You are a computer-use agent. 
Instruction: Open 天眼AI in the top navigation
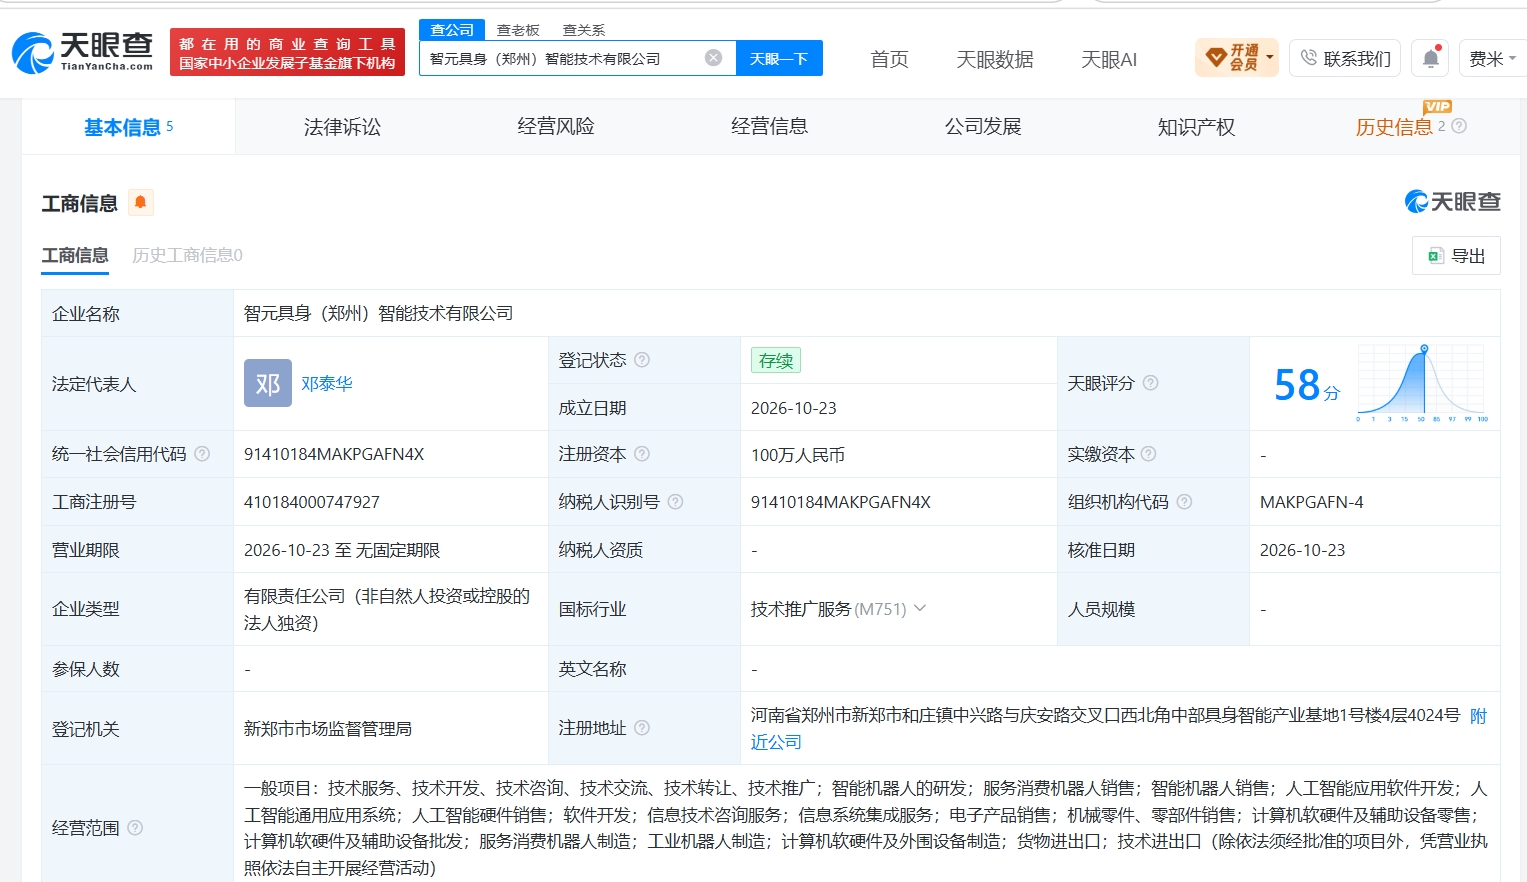[1109, 59]
